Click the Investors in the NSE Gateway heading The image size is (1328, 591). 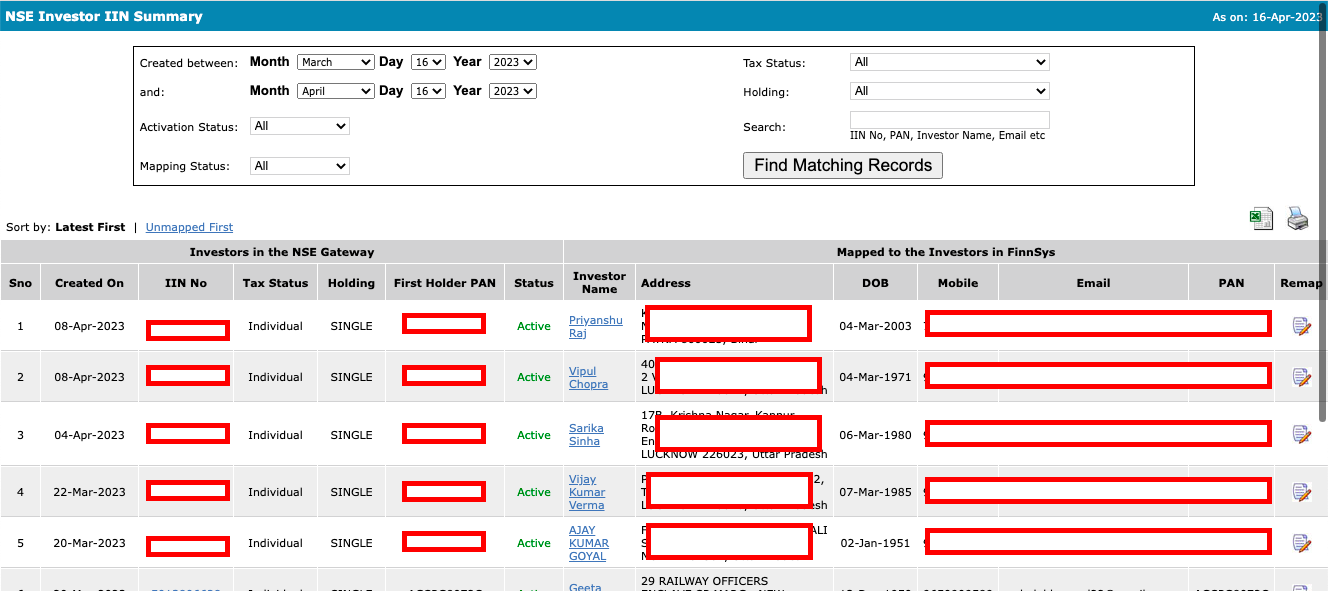(282, 252)
